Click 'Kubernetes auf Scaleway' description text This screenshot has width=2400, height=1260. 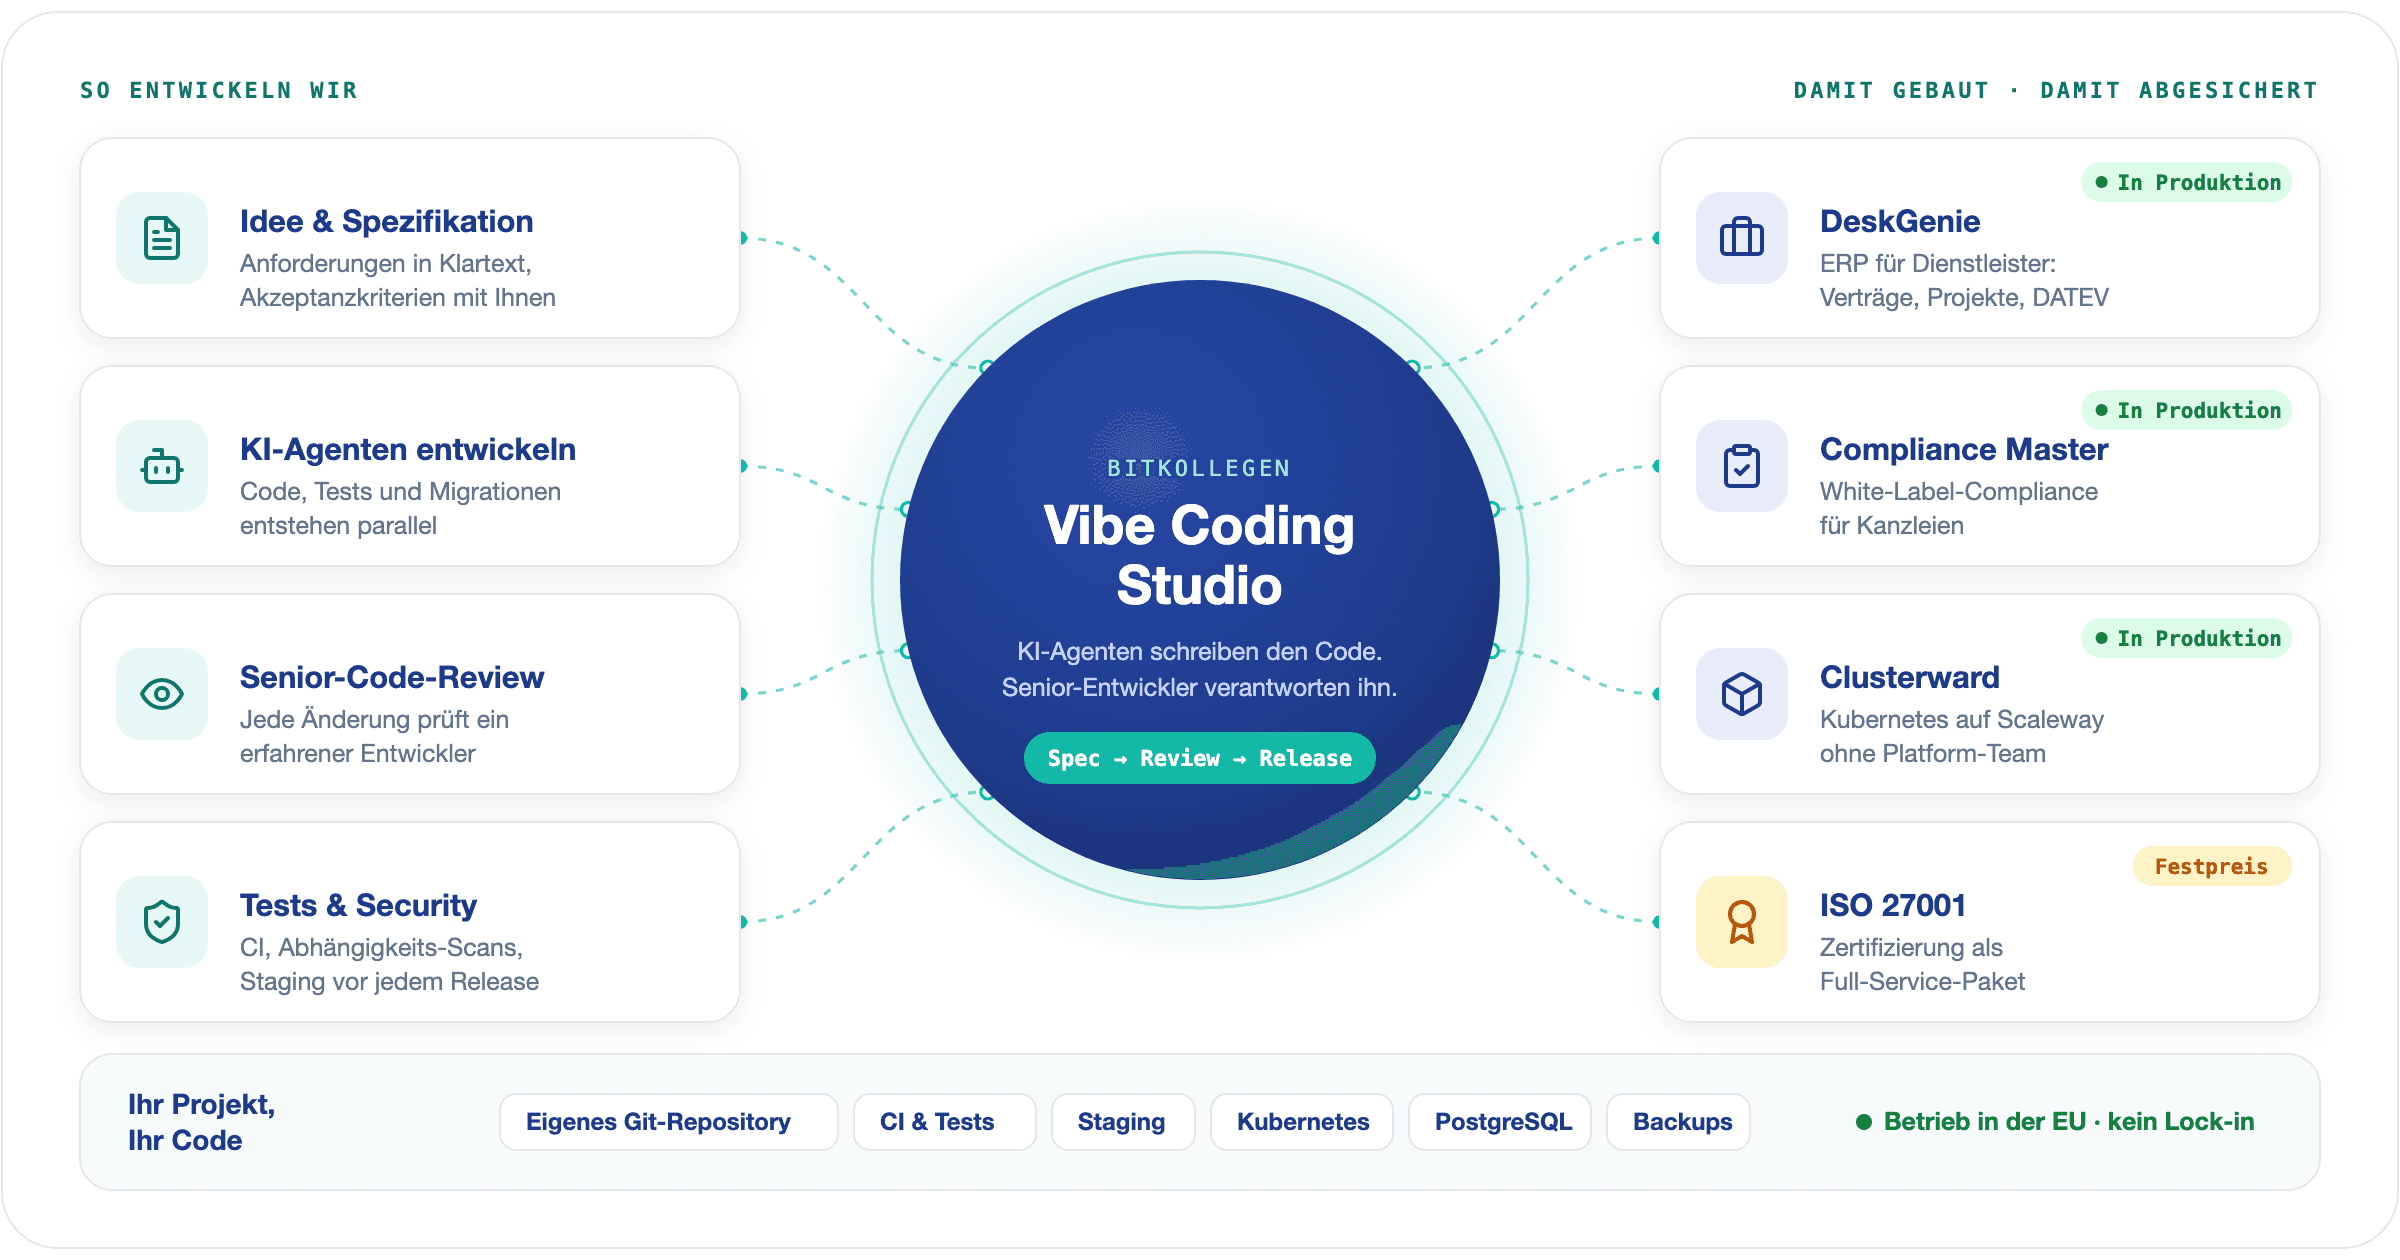(x=1962, y=719)
